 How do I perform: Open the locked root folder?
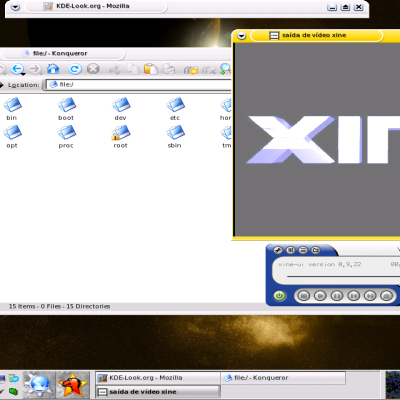pyautogui.click(x=121, y=137)
